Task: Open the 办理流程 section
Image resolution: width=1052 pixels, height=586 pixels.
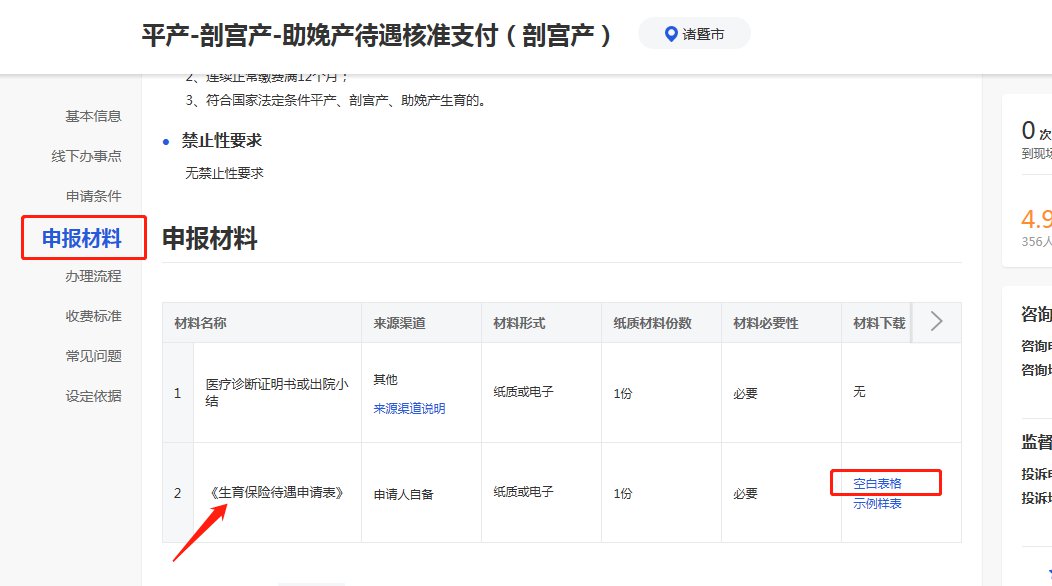Action: [93, 276]
